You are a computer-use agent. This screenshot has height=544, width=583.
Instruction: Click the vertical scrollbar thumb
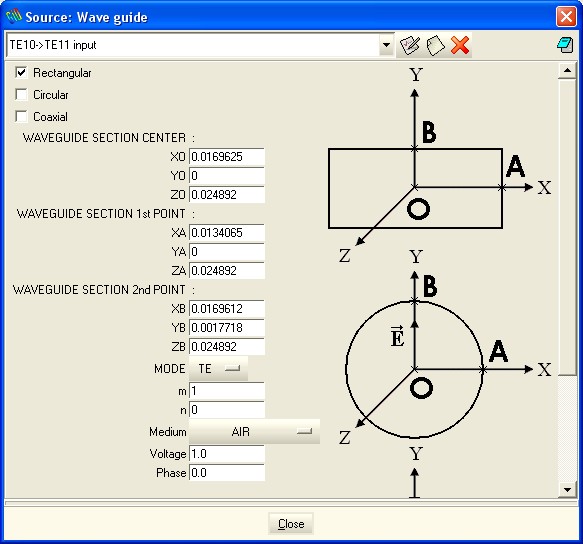(x=567, y=228)
